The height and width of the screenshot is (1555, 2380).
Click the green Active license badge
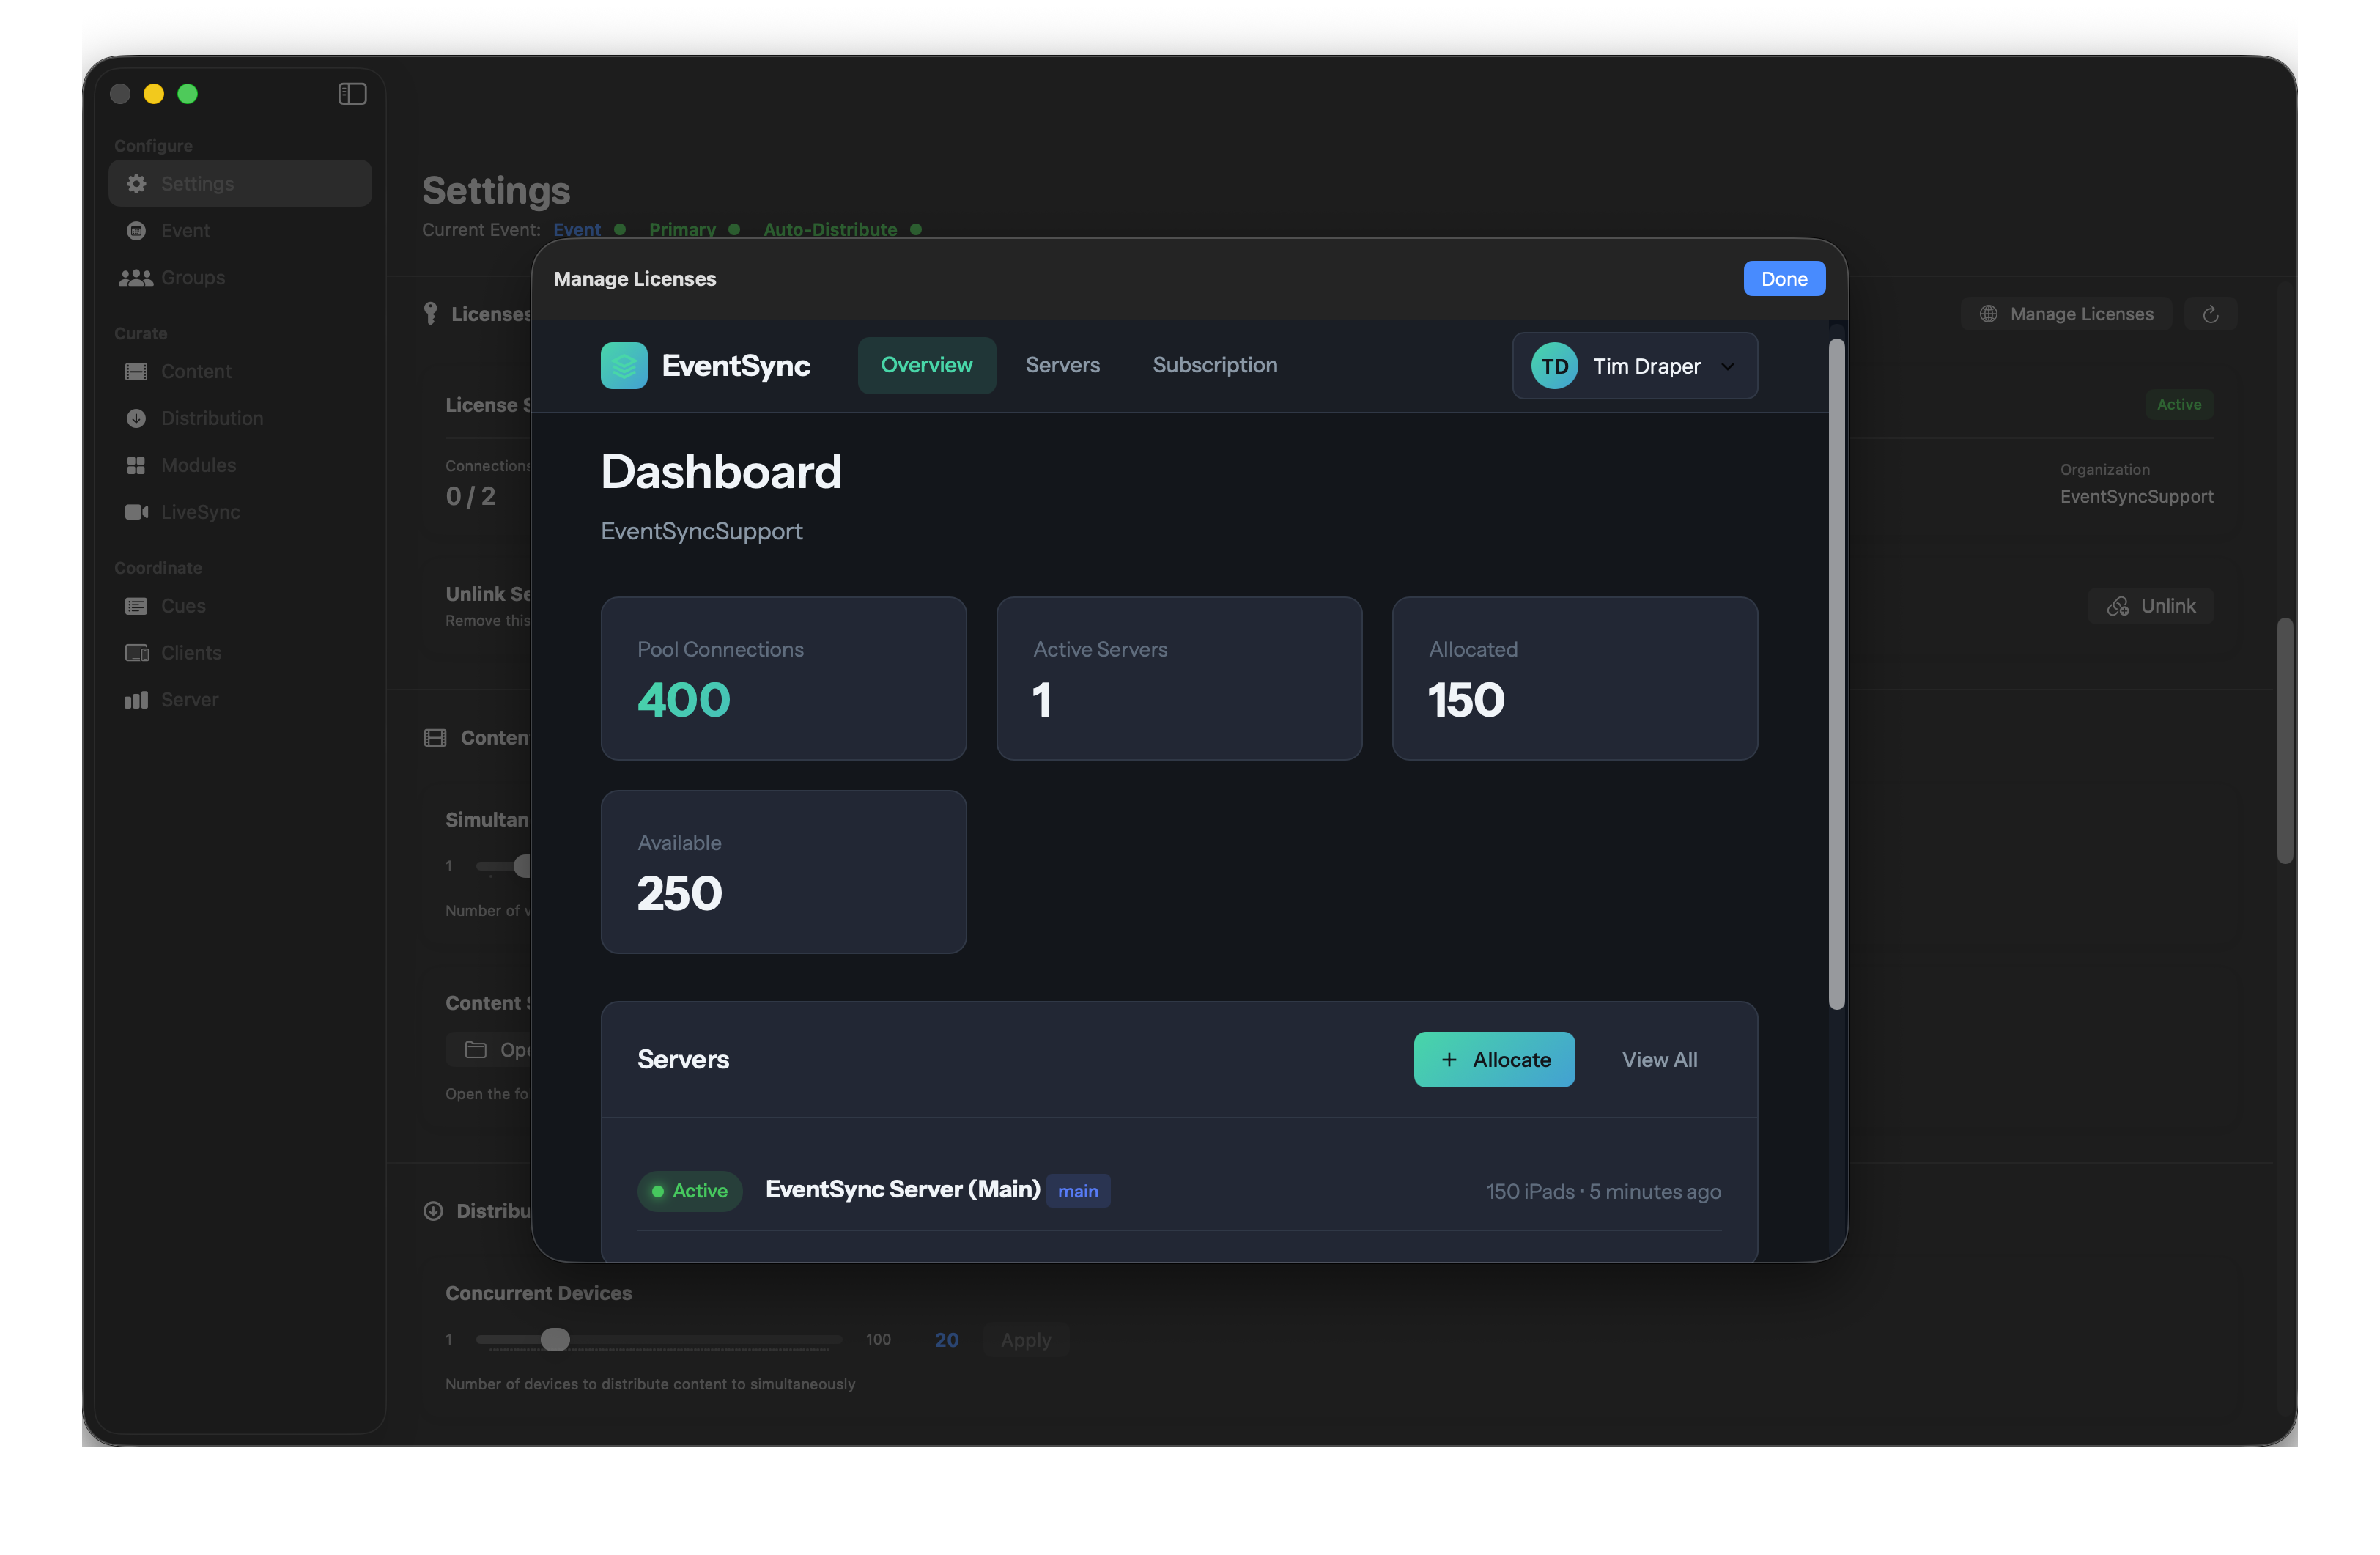2179,405
